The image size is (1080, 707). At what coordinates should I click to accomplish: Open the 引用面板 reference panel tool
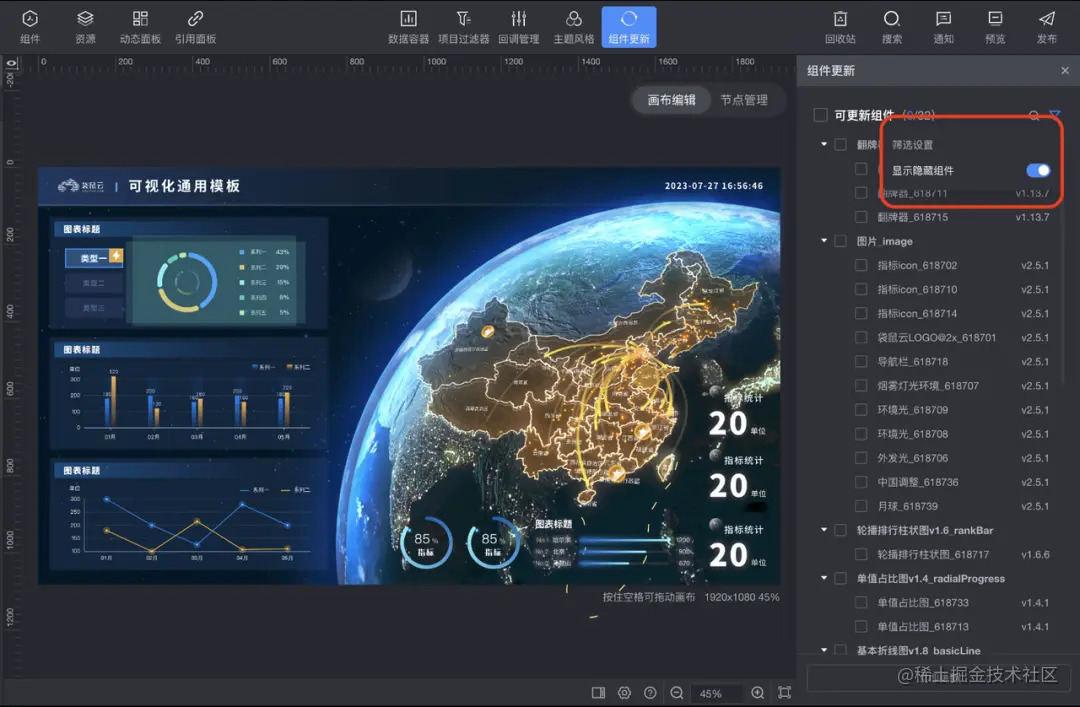click(x=195, y=27)
